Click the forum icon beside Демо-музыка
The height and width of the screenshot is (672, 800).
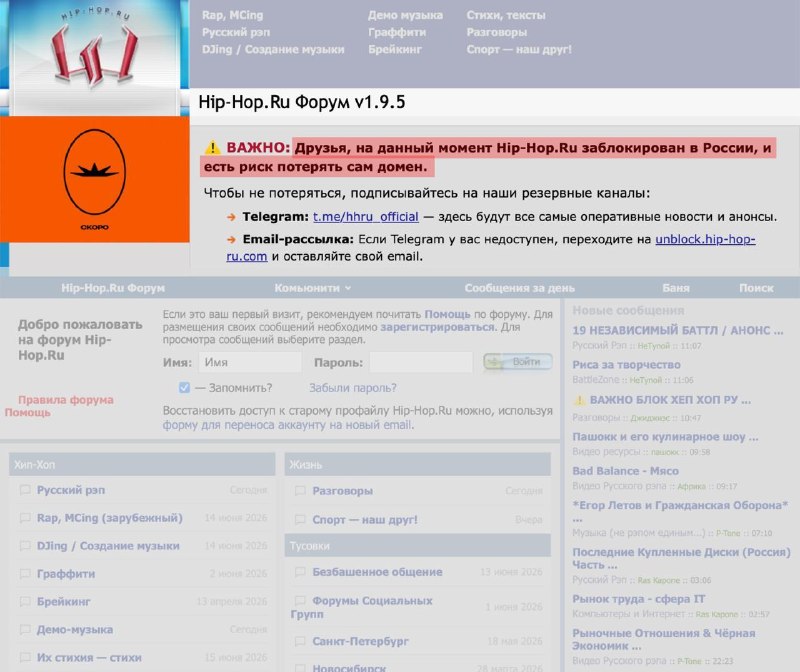coord(25,630)
